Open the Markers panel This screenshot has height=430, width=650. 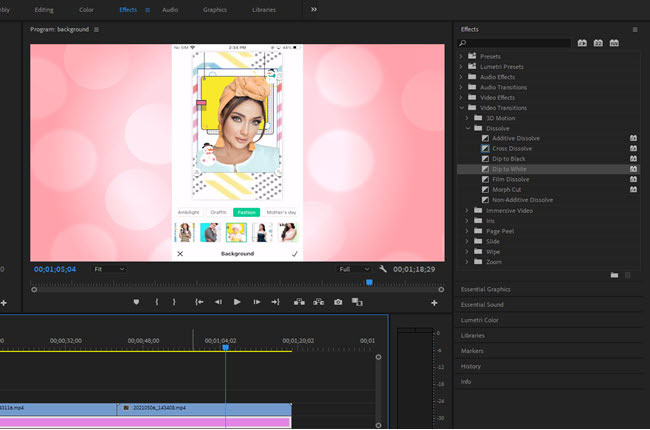(x=472, y=351)
